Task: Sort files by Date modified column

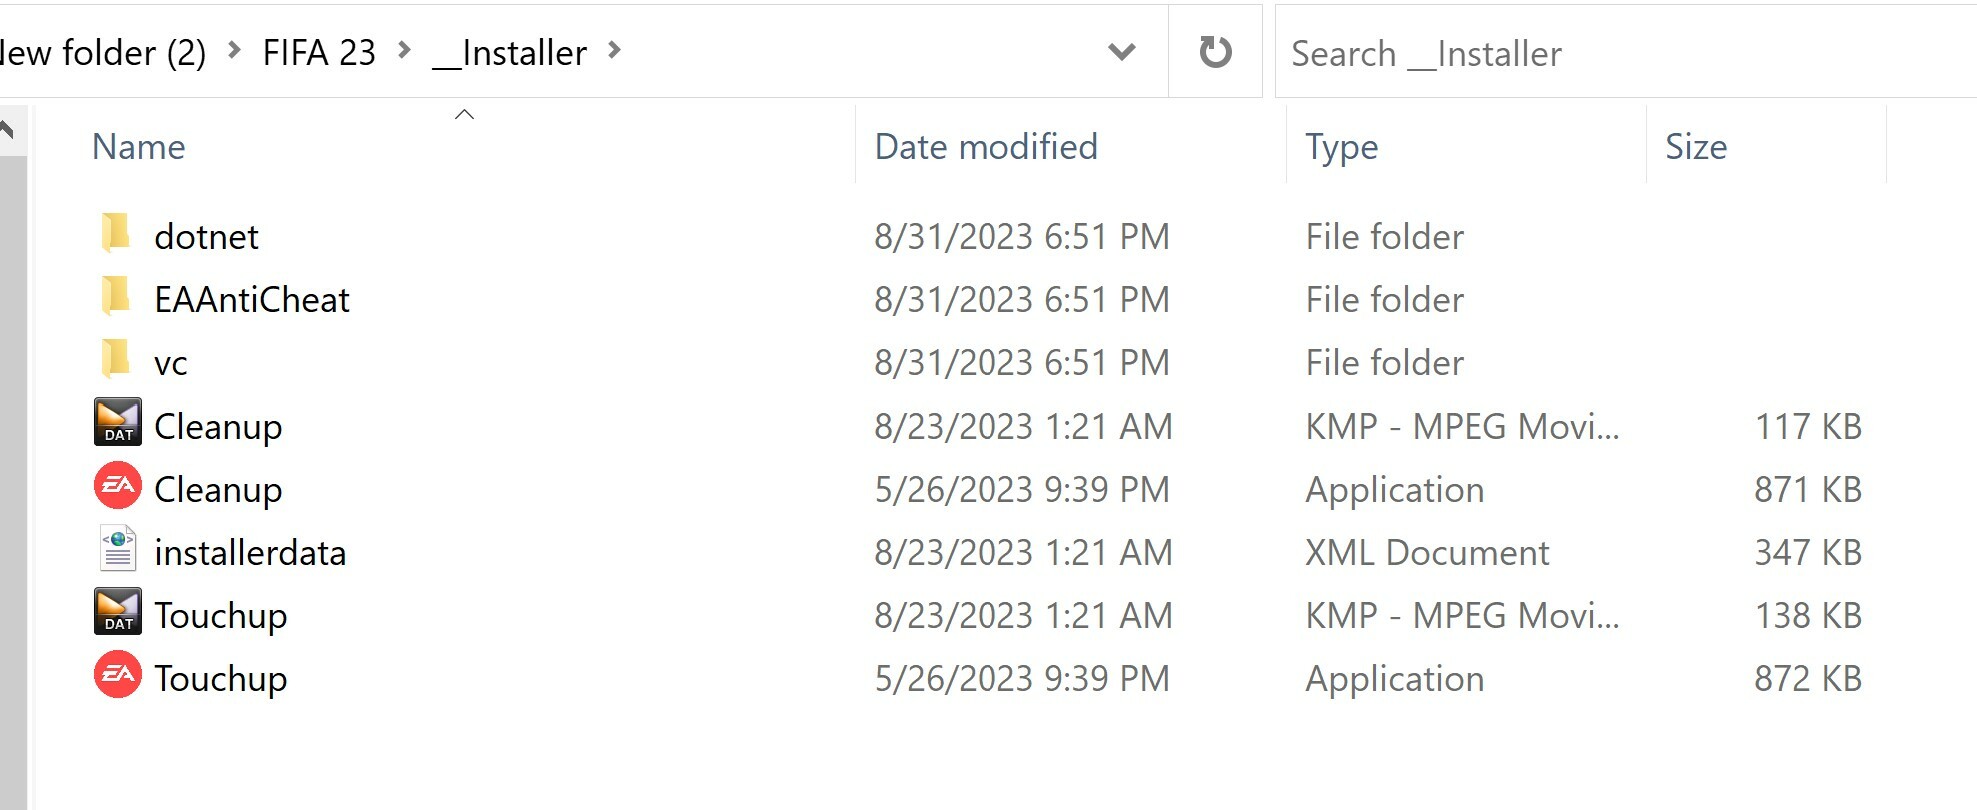Action: (x=986, y=147)
